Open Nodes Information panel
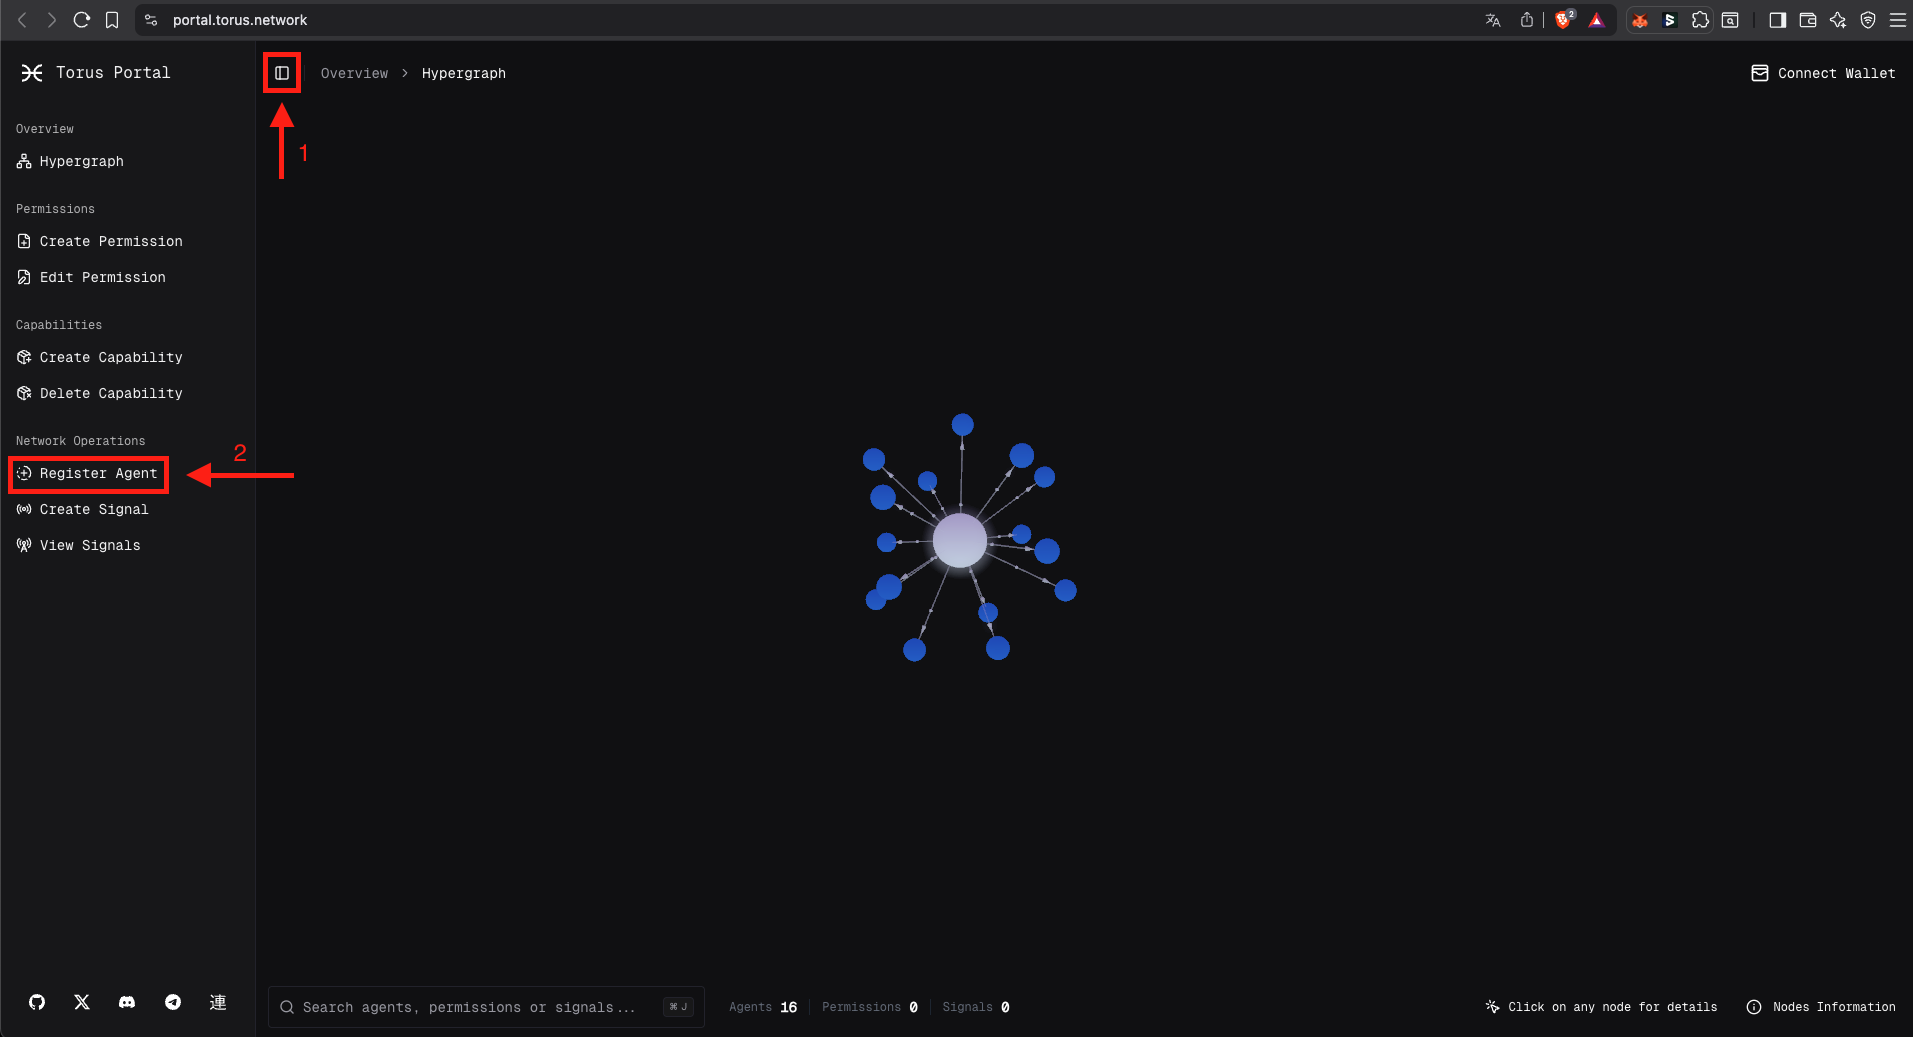The image size is (1913, 1037). [1821, 1007]
